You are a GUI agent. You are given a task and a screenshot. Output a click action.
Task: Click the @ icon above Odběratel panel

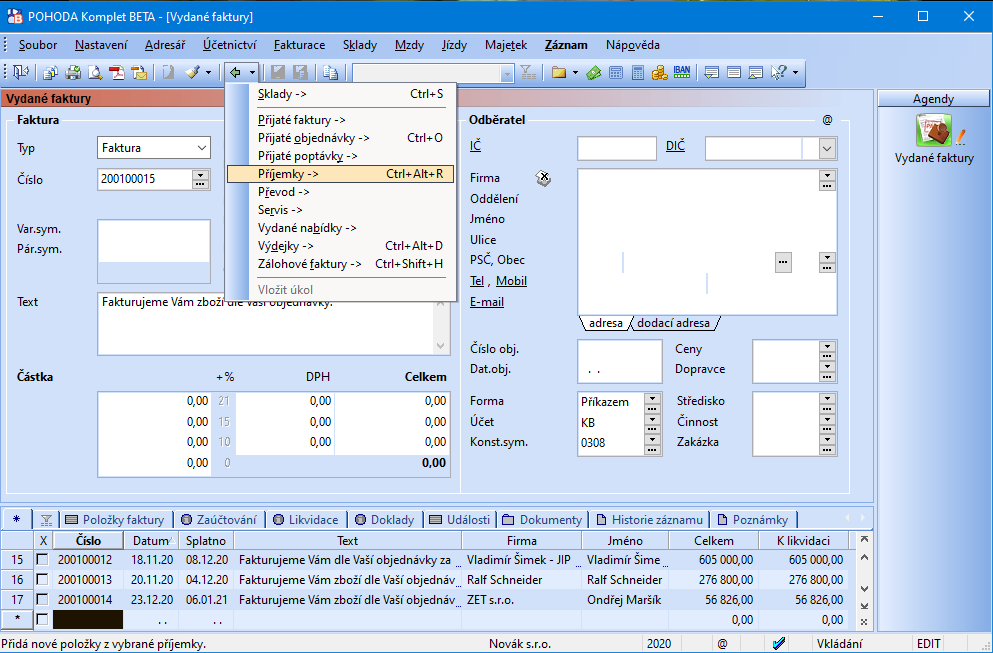pos(827,120)
